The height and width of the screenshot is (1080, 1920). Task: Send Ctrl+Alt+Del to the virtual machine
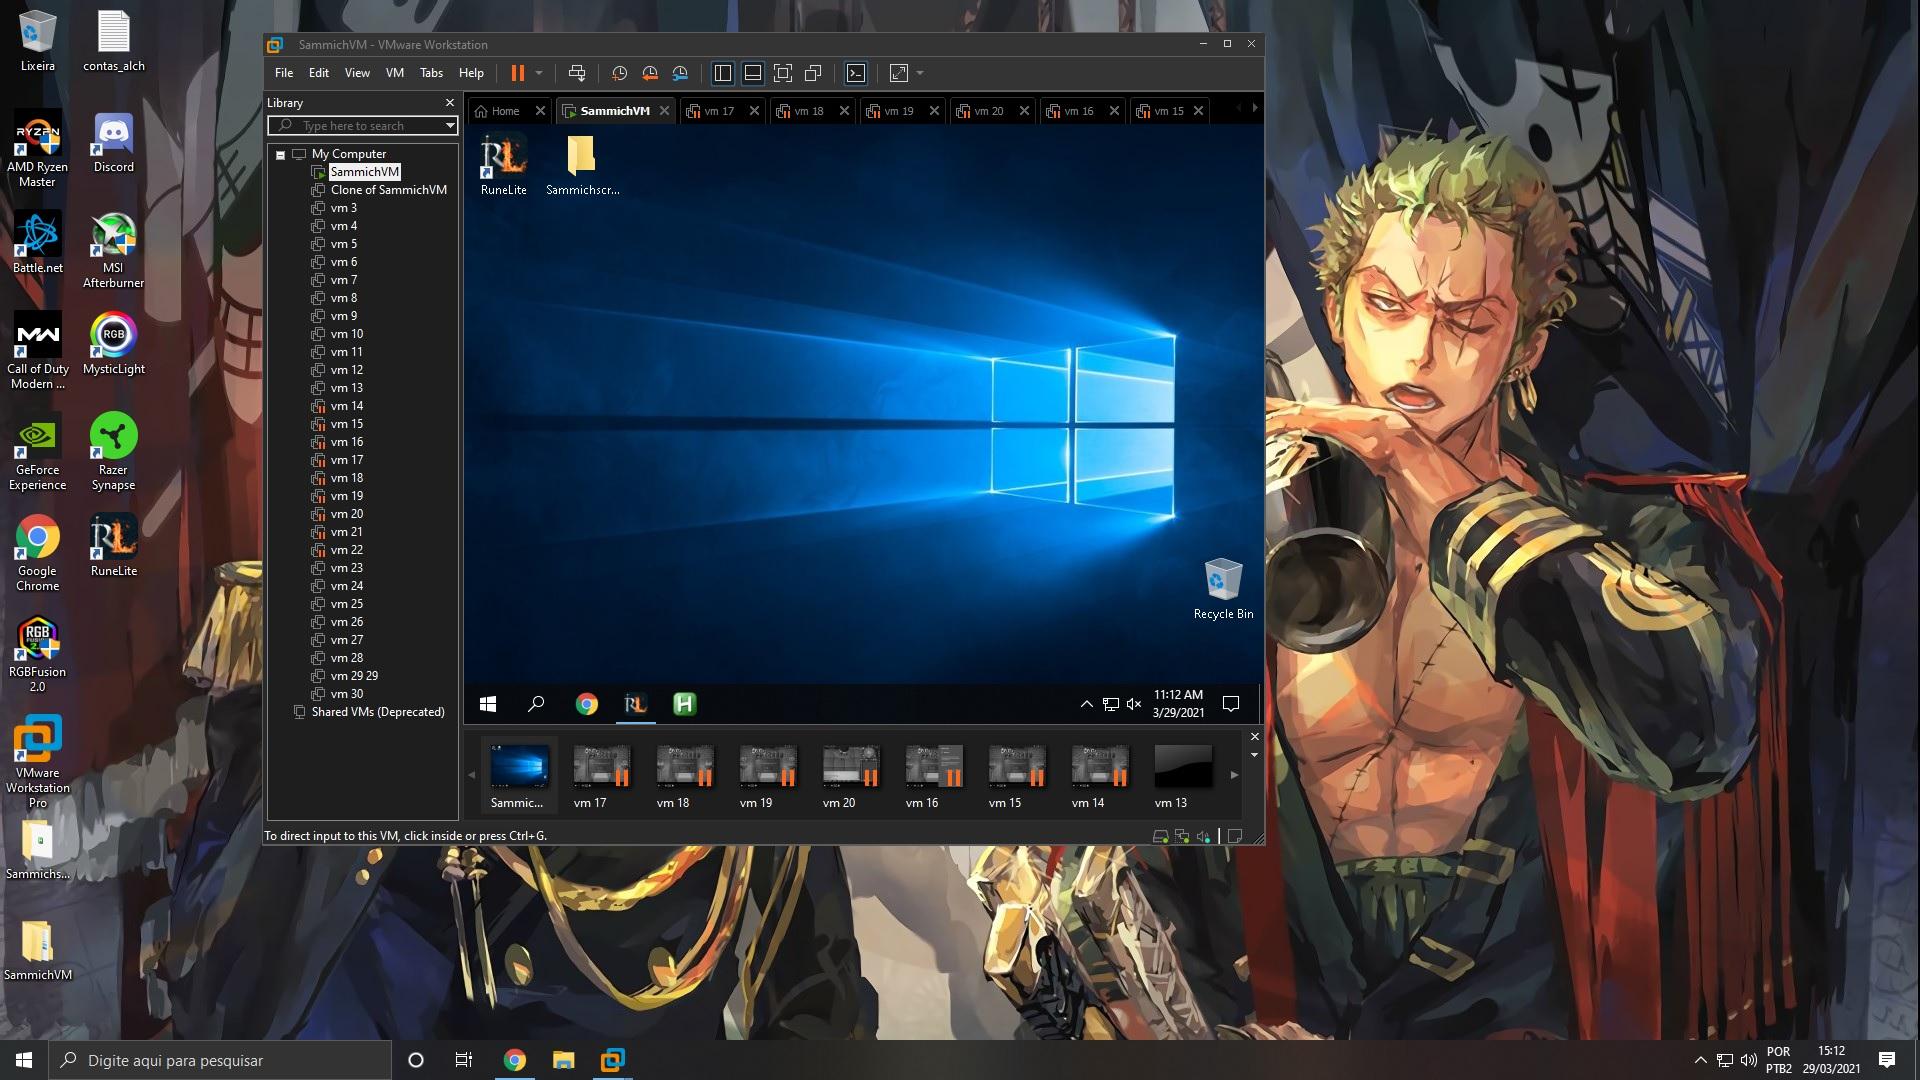(577, 73)
